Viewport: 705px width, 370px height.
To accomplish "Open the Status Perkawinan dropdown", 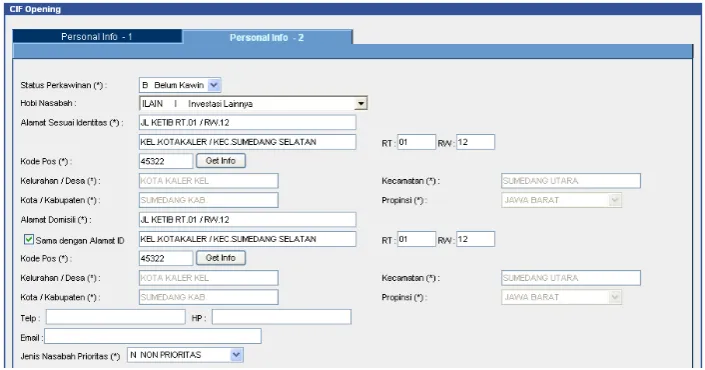I will click(180, 85).
